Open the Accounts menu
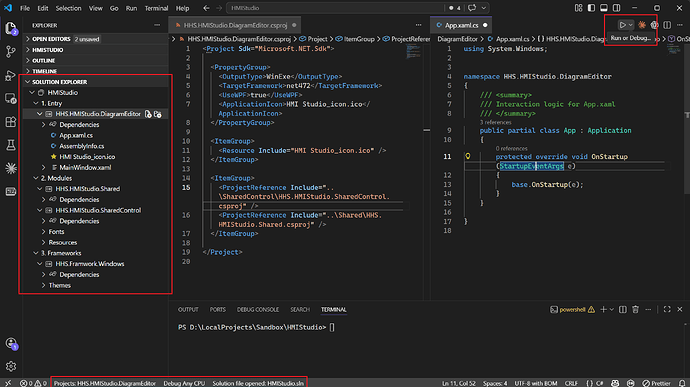This screenshot has width=690, height=387. click(11, 343)
